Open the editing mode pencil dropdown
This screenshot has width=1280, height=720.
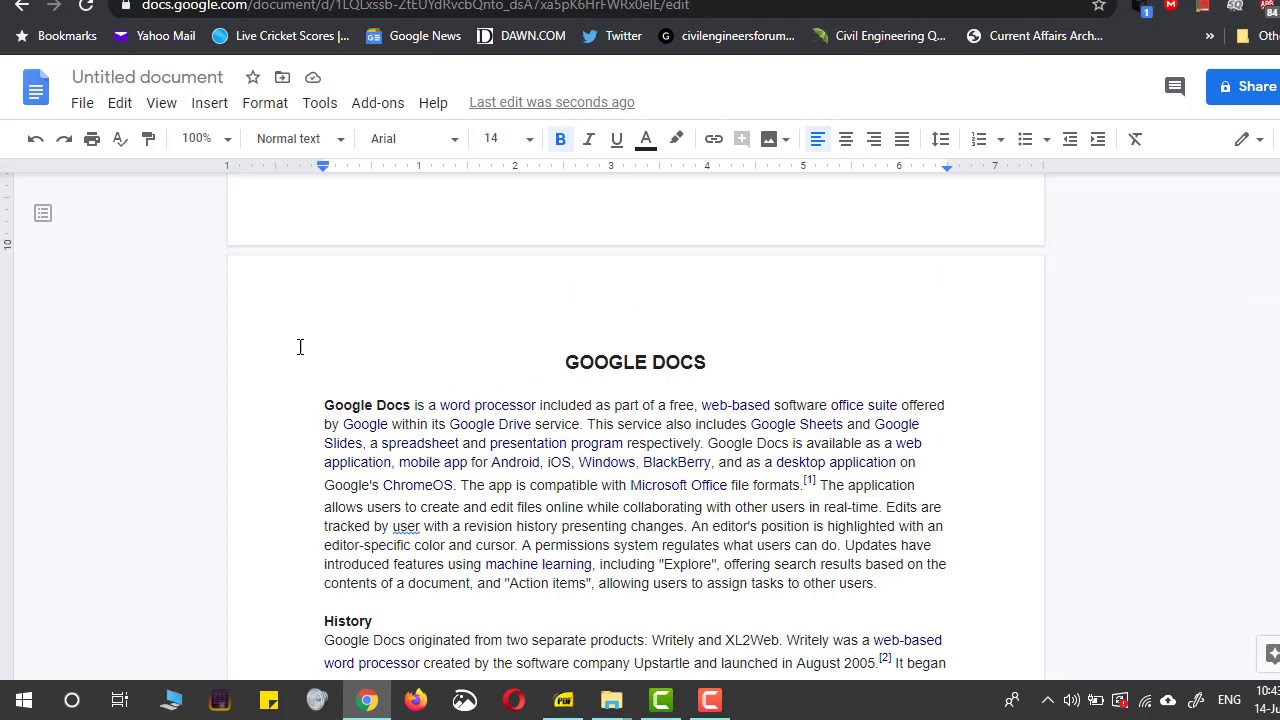coord(1249,139)
